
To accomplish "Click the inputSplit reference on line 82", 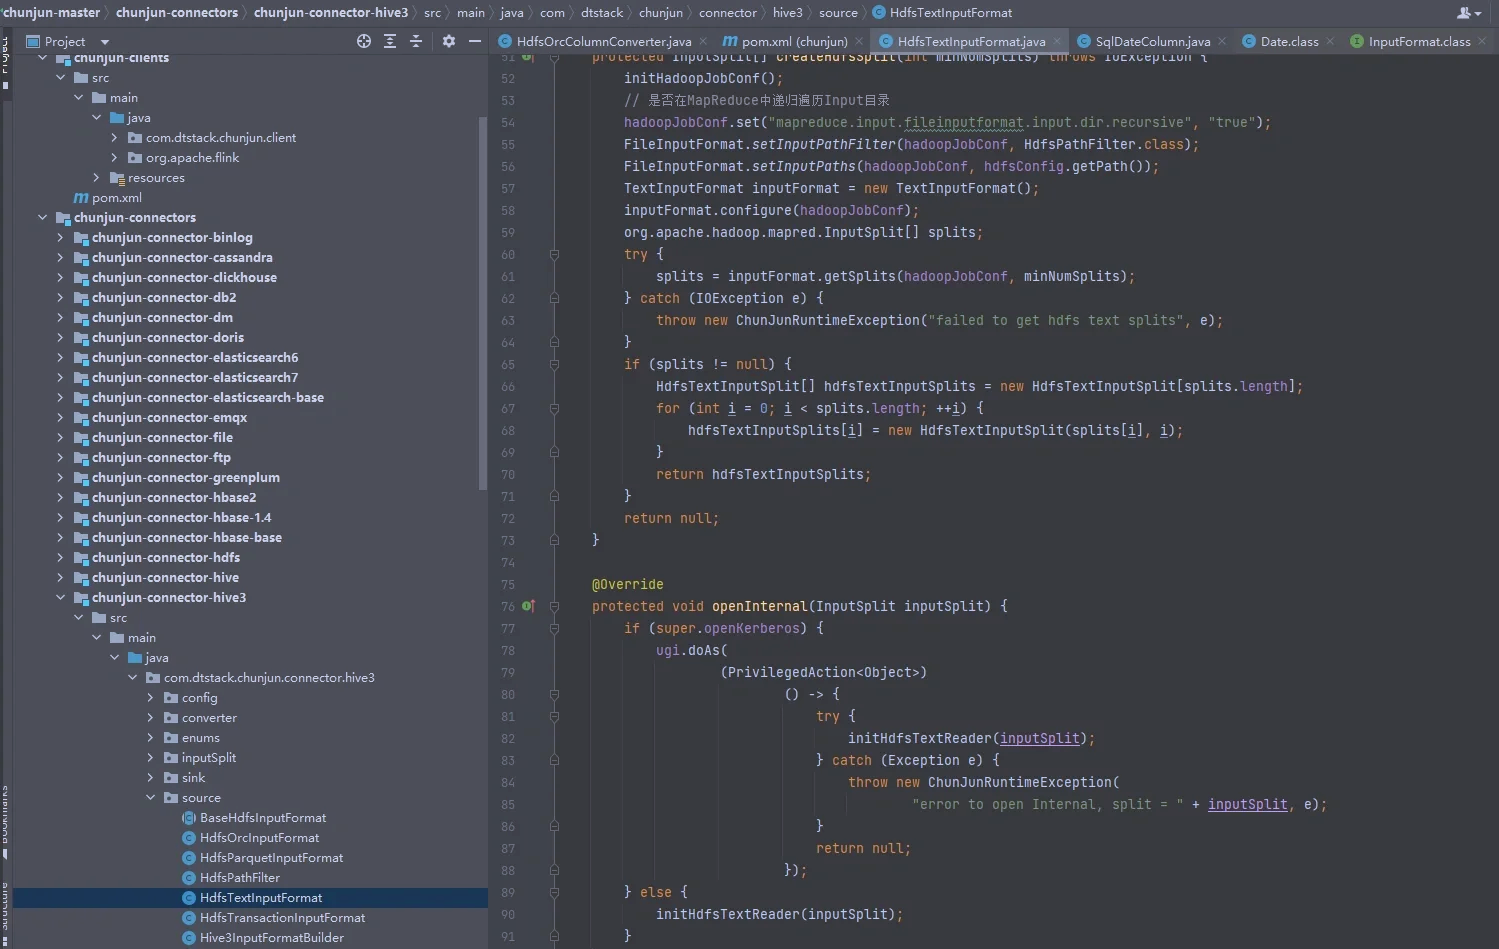I will [1039, 739].
